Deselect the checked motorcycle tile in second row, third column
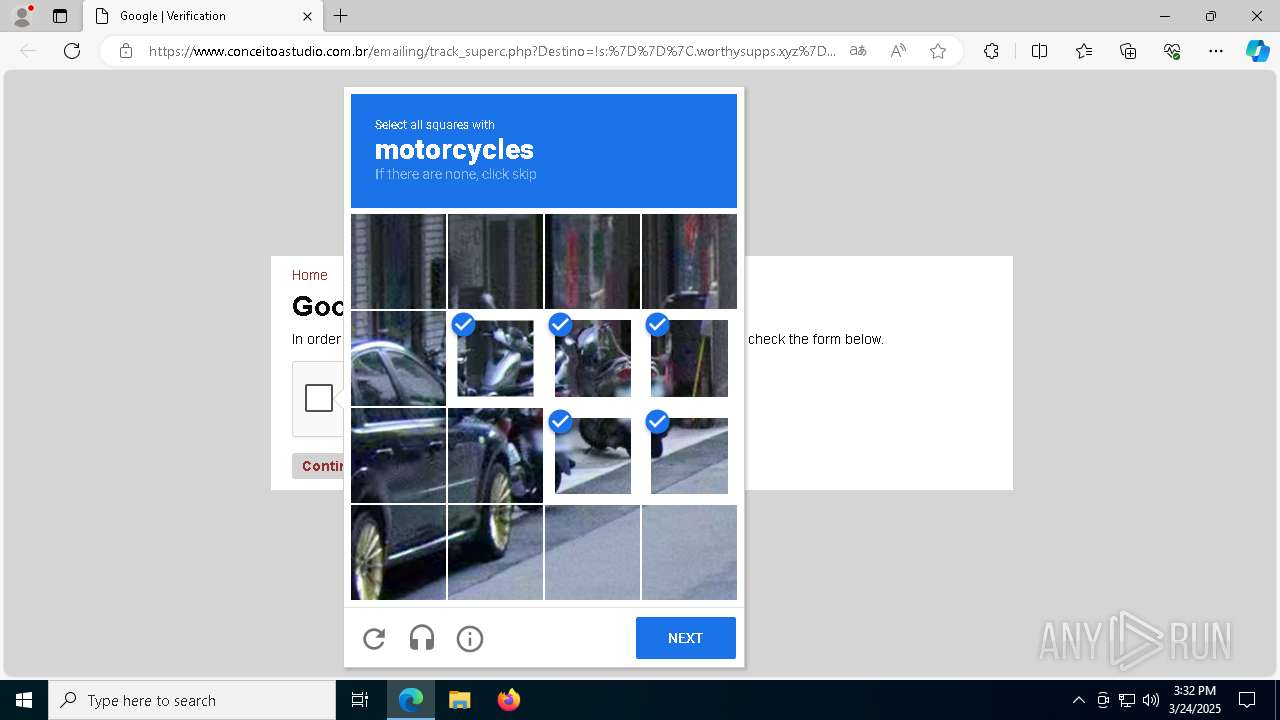This screenshot has height=720, width=1280. pos(592,358)
